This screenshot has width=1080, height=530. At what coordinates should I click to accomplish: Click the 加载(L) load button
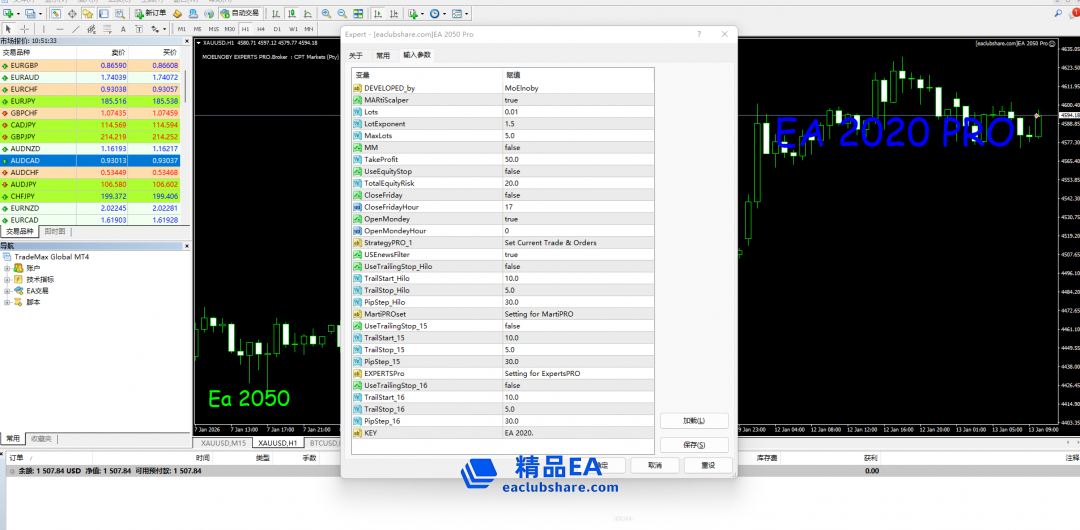coord(694,421)
